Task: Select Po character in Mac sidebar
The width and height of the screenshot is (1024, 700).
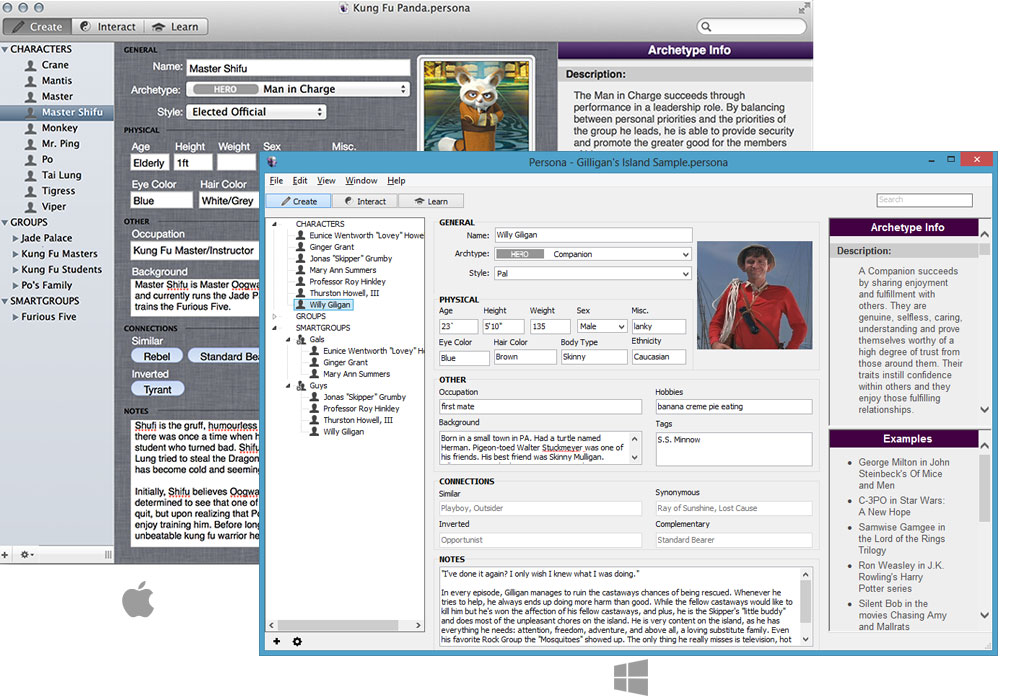Action: [47, 159]
